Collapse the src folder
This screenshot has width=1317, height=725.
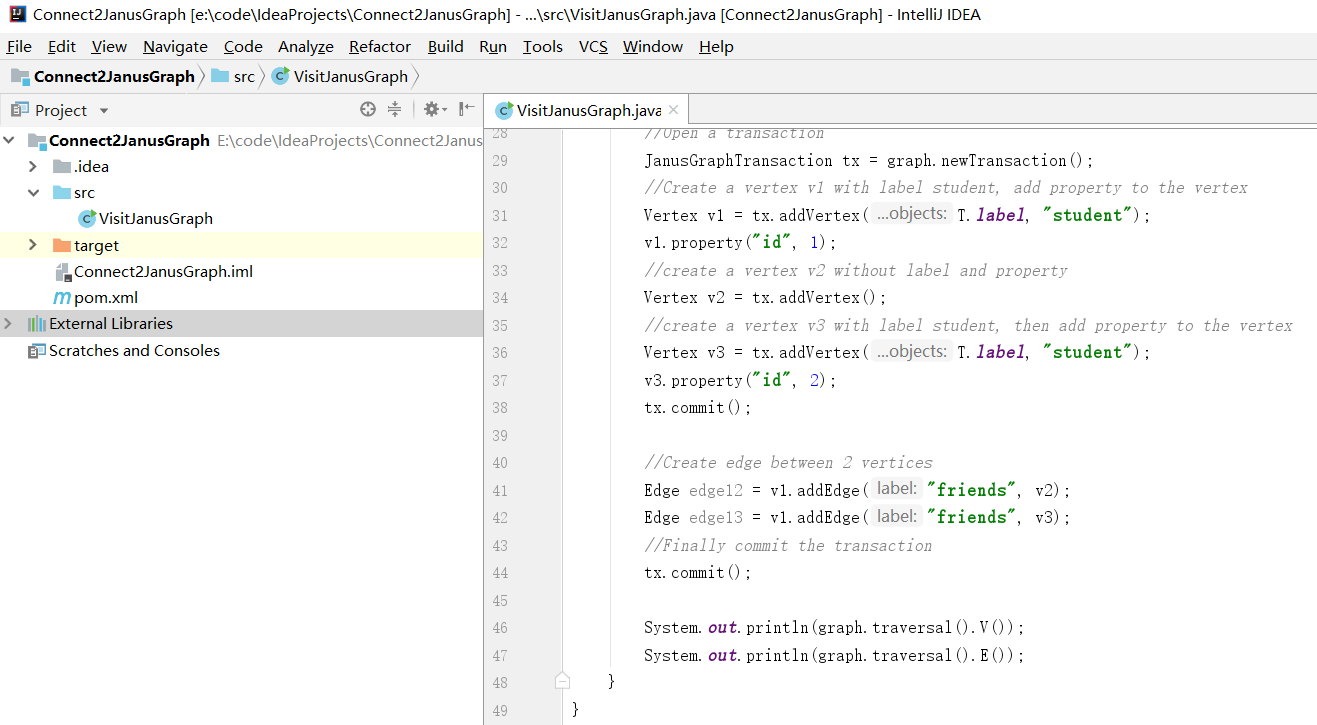(33, 193)
